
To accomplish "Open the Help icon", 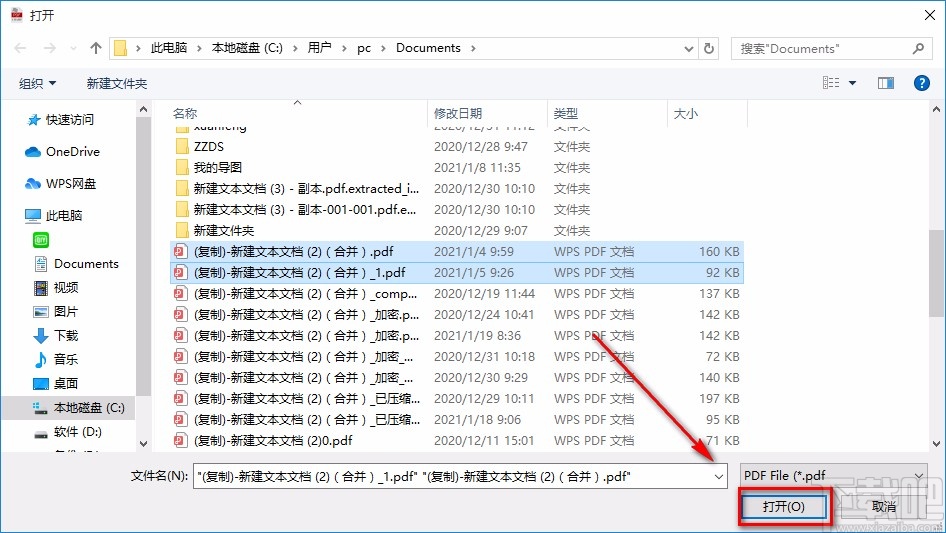I will pos(921,83).
